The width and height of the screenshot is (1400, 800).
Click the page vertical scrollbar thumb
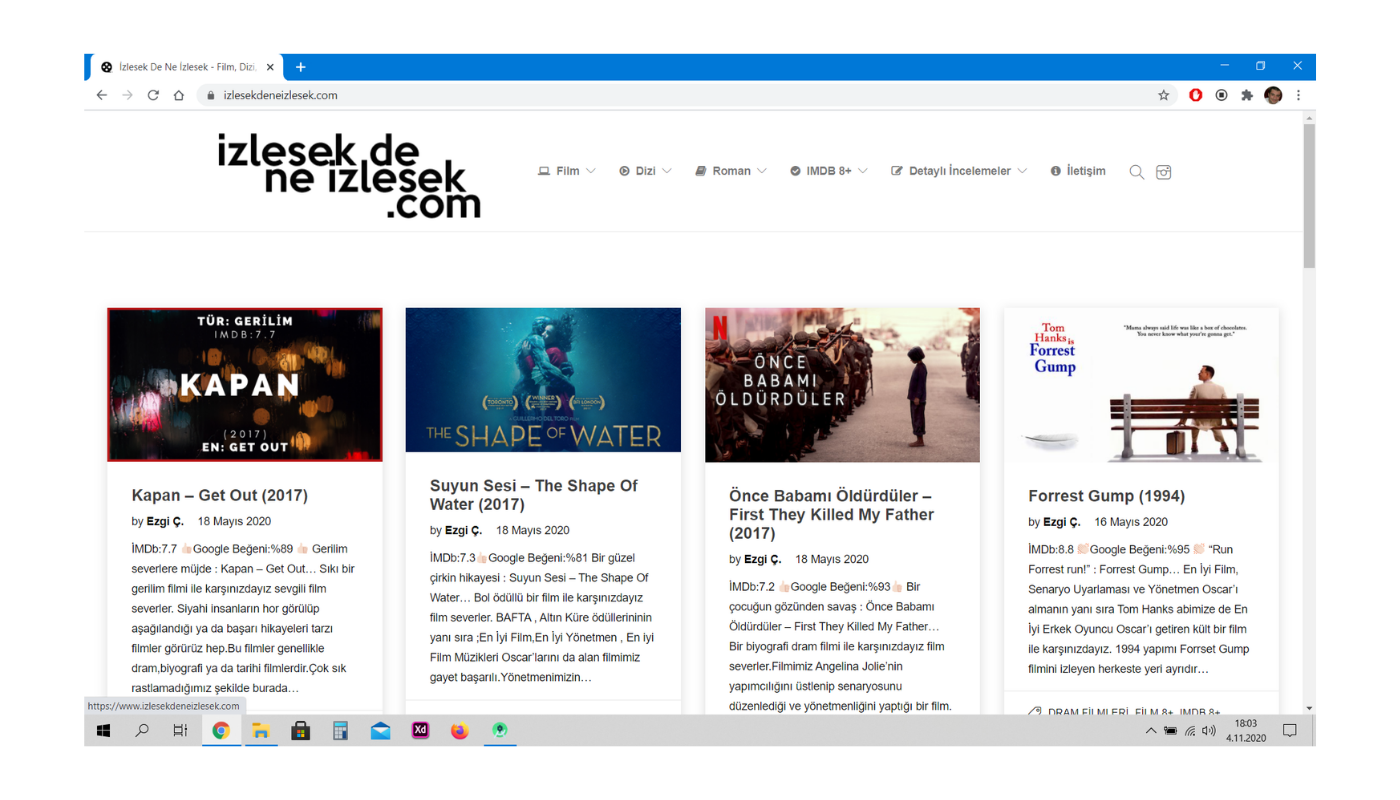point(1309,195)
